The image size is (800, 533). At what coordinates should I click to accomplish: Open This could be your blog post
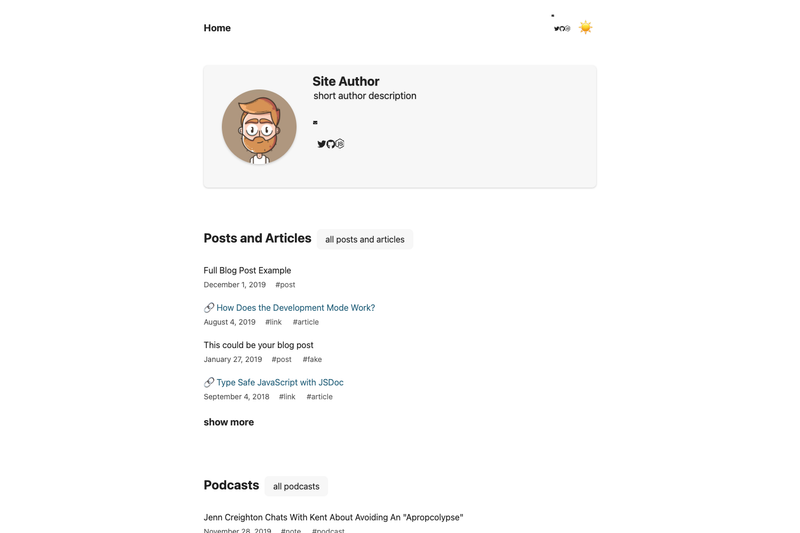click(259, 345)
